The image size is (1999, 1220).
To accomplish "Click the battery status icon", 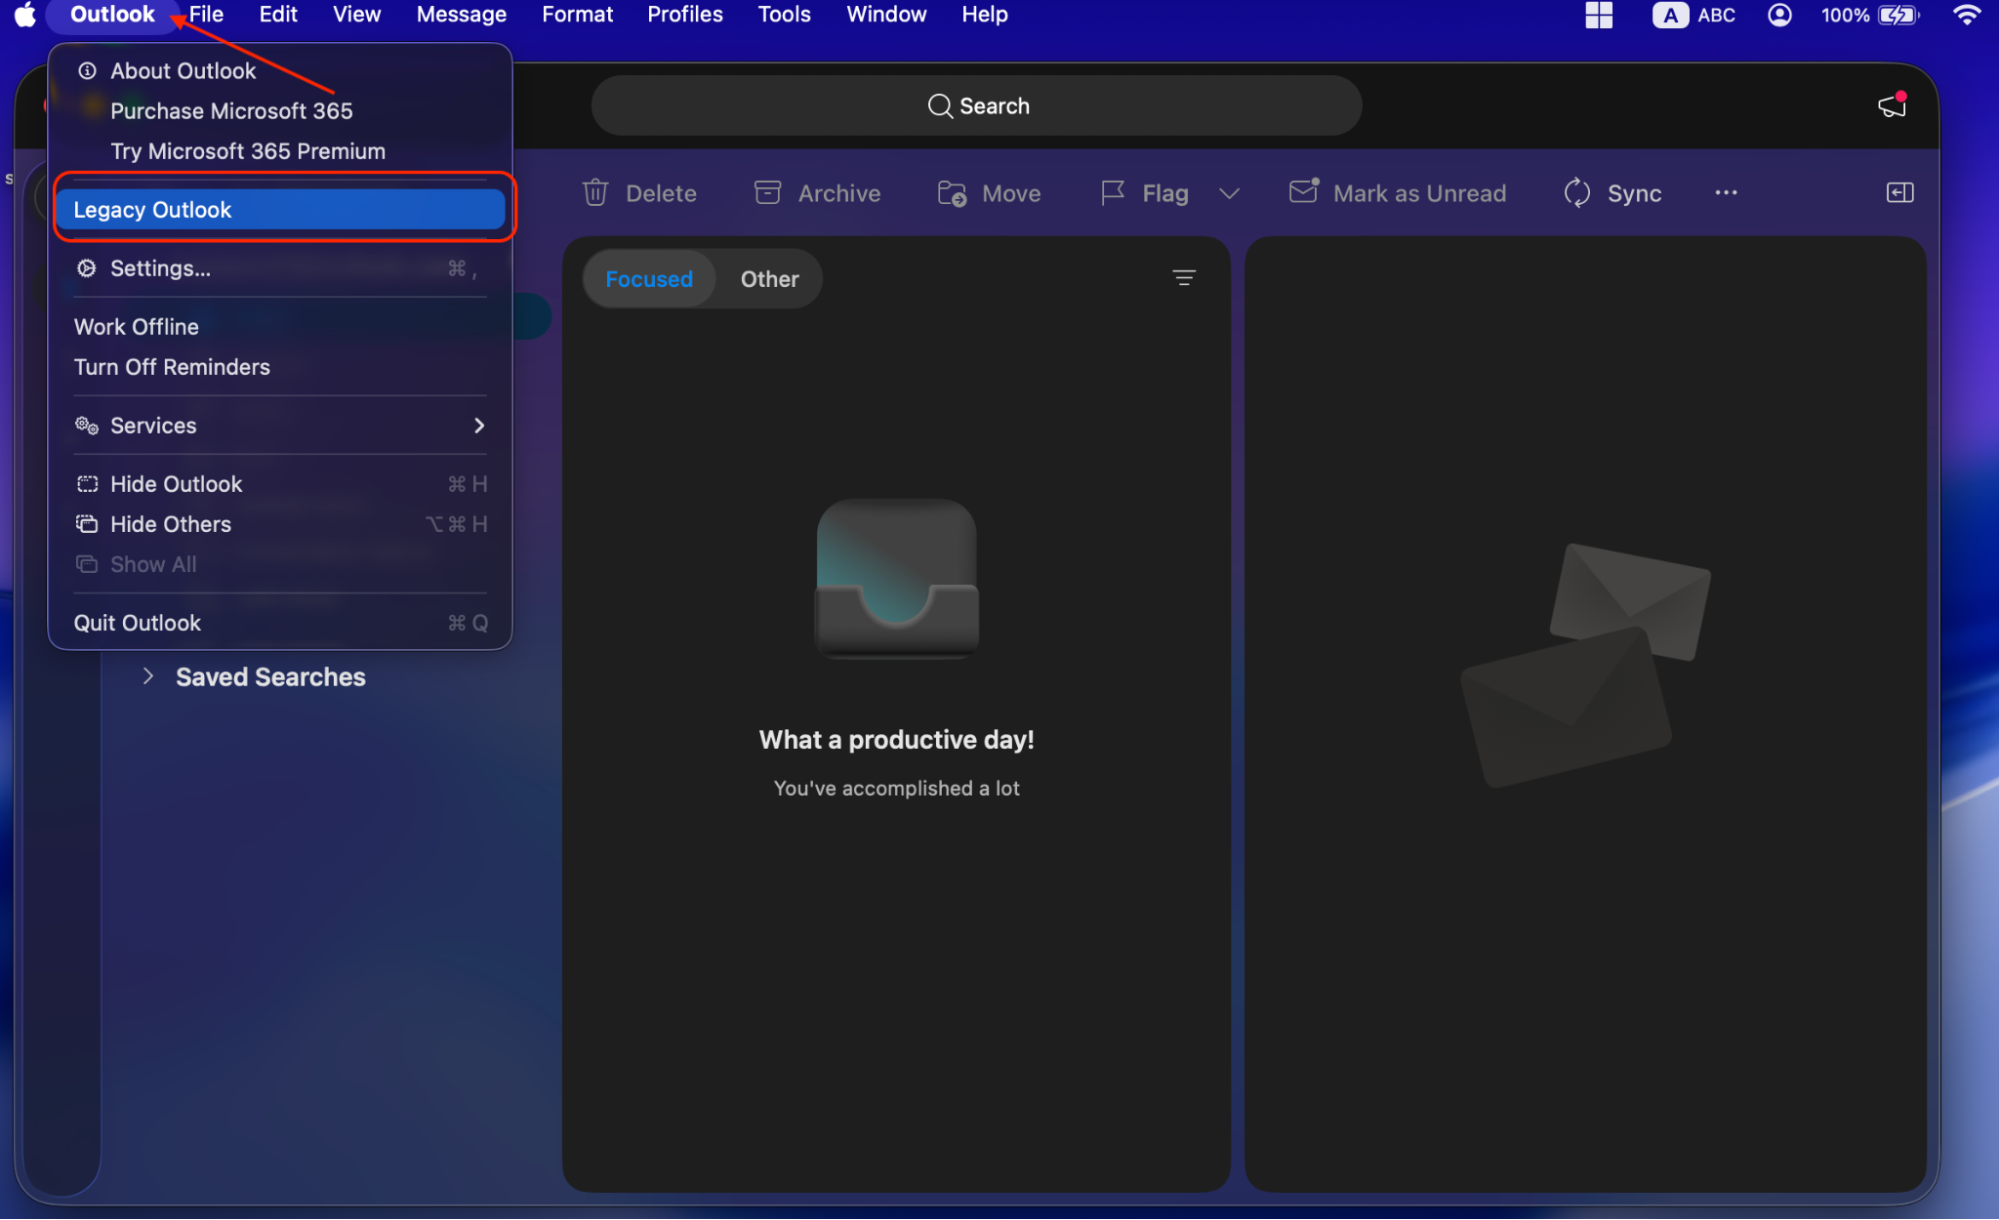I will click(x=1898, y=15).
